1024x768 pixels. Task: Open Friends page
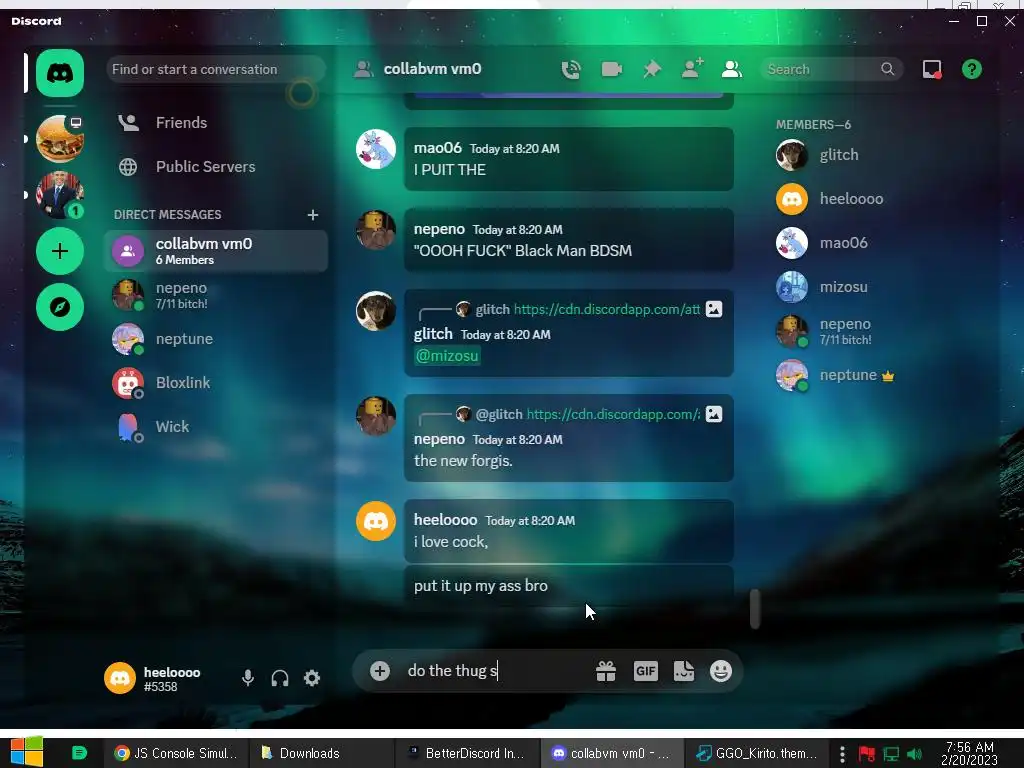pos(216,123)
